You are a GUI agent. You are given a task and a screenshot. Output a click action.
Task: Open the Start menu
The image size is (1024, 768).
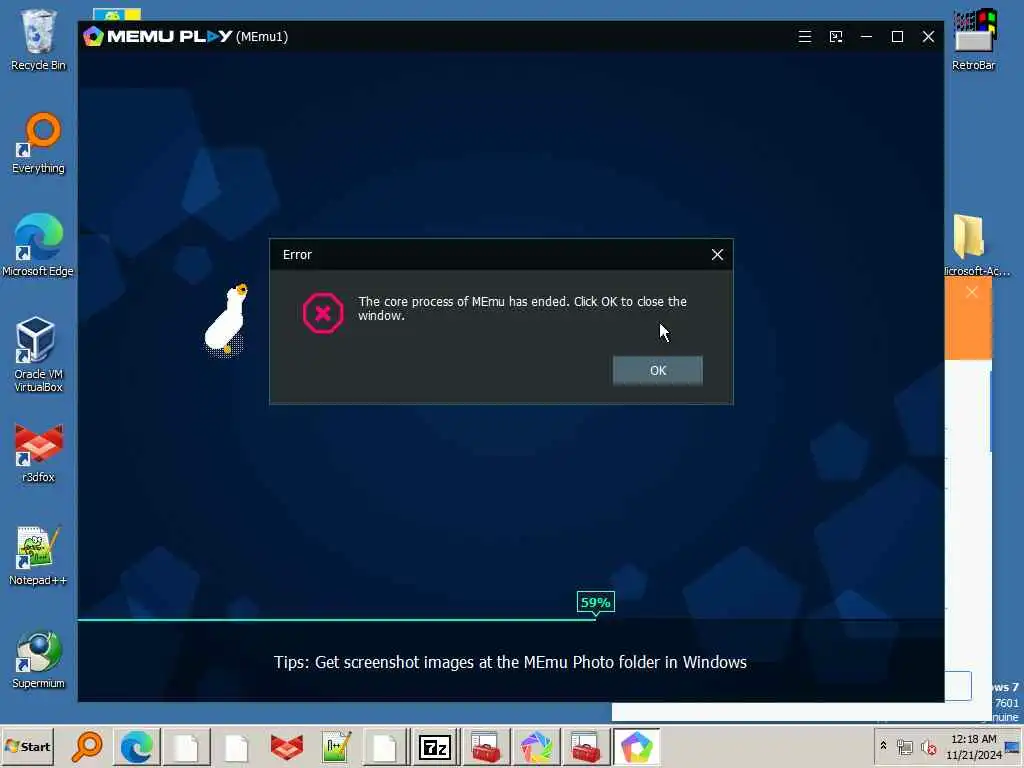27,746
